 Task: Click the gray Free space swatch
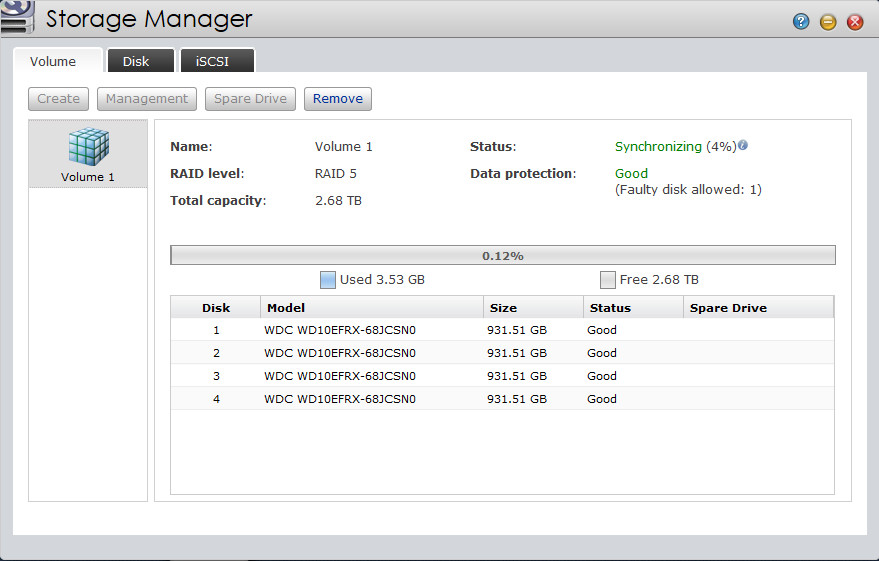click(x=608, y=280)
